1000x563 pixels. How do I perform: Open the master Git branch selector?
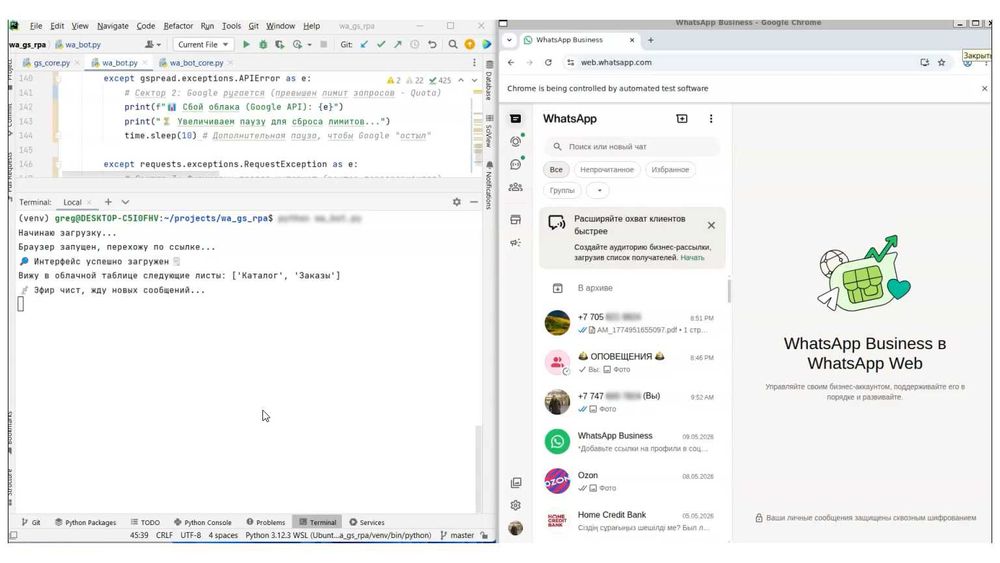(458, 536)
